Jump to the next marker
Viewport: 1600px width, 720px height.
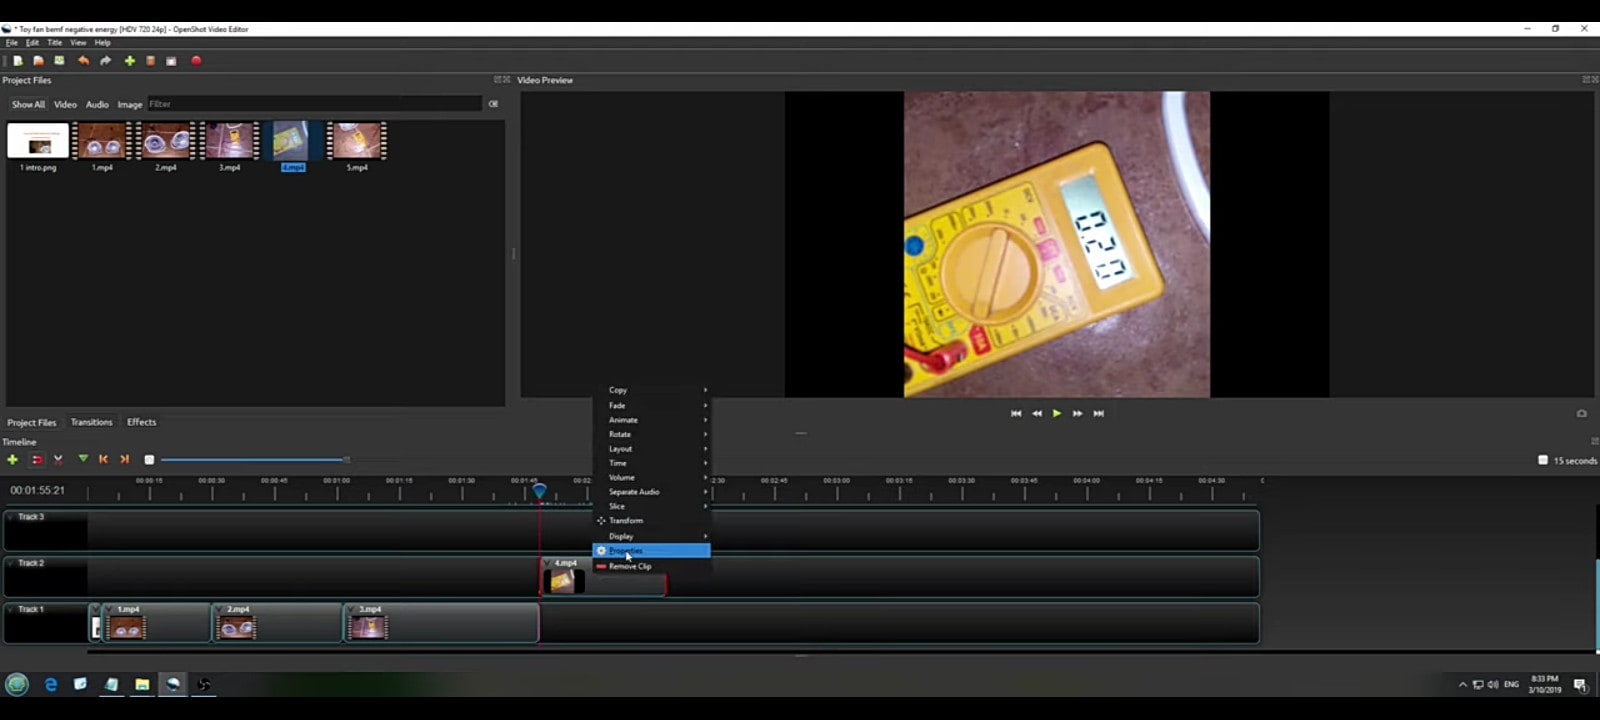click(125, 459)
